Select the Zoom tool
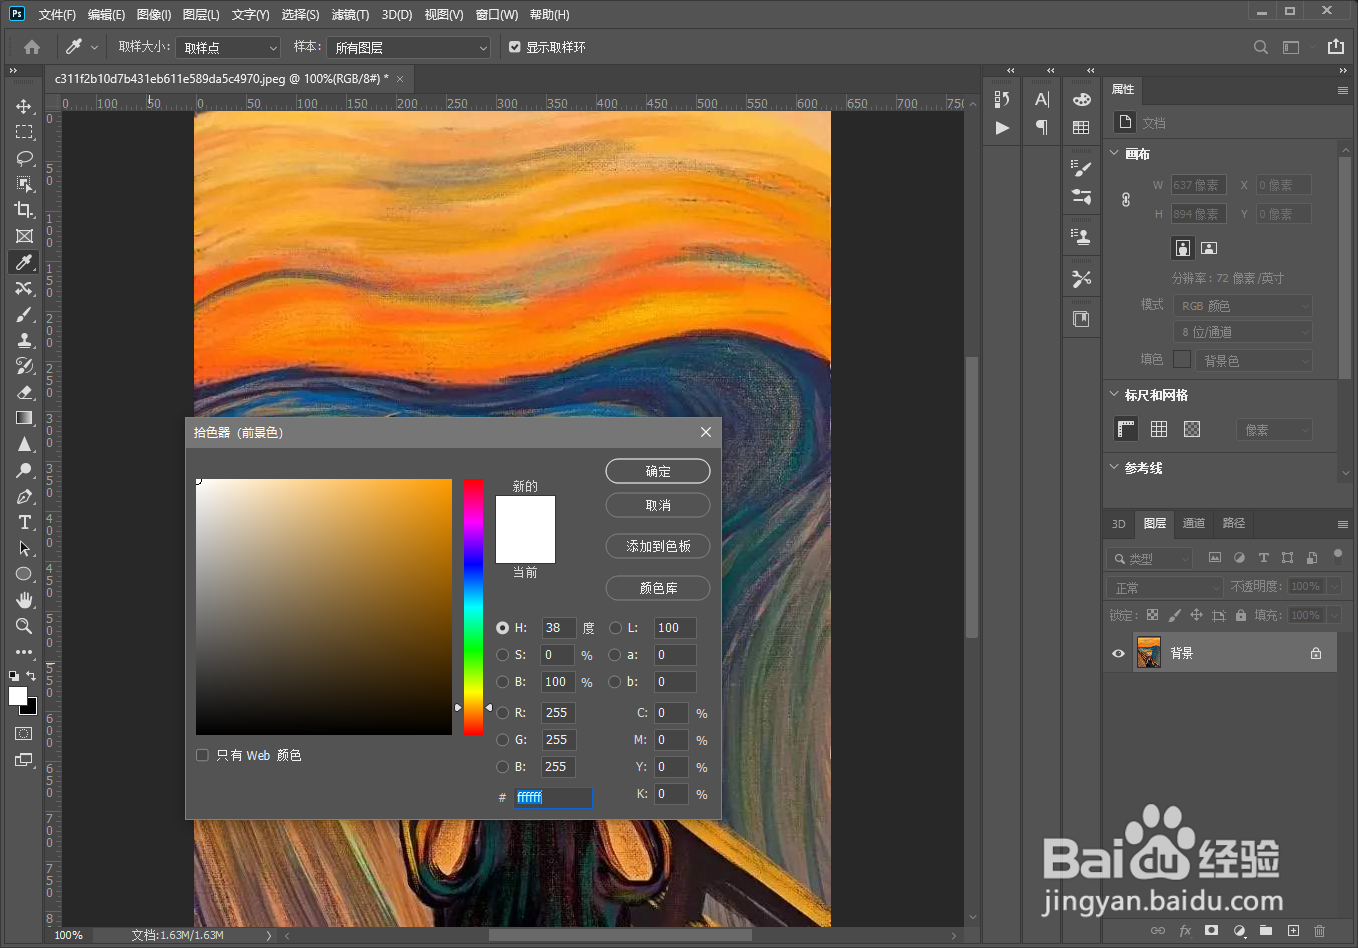The height and width of the screenshot is (948, 1358). click(24, 626)
